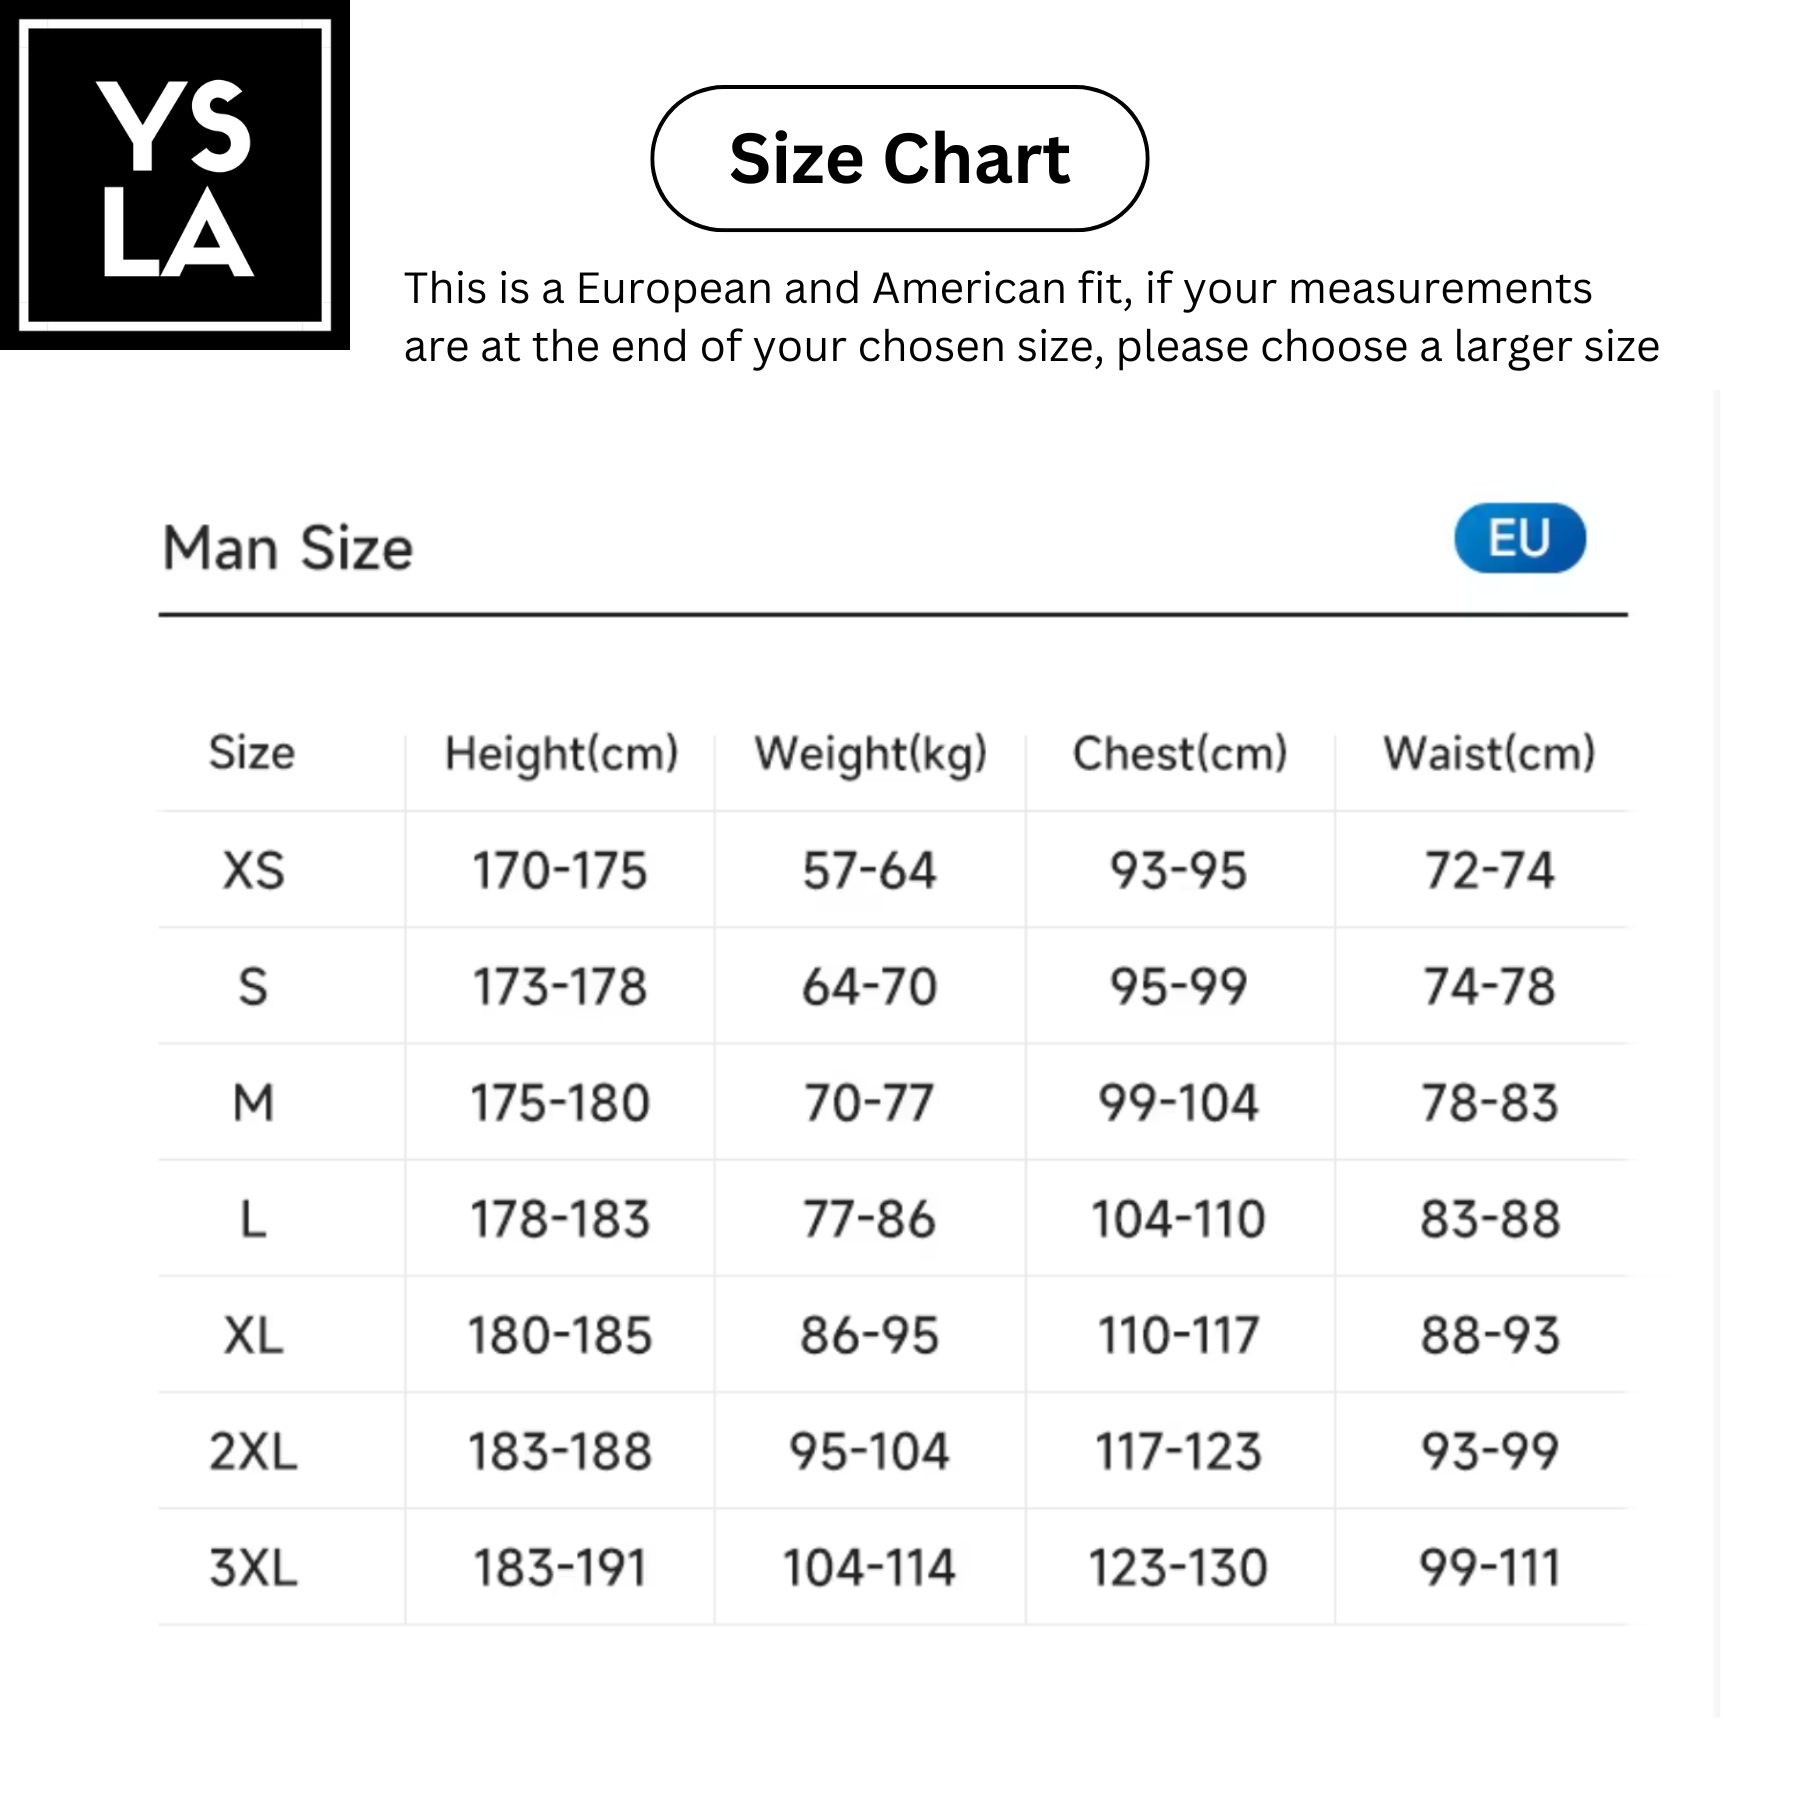Select the 3XL size row label
The width and height of the screenshot is (1800, 1800).
[253, 1568]
